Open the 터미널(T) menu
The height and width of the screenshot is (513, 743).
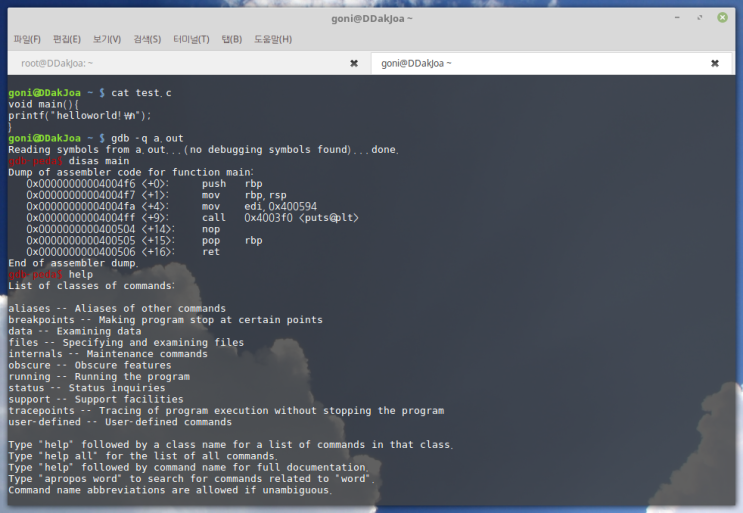click(x=191, y=39)
